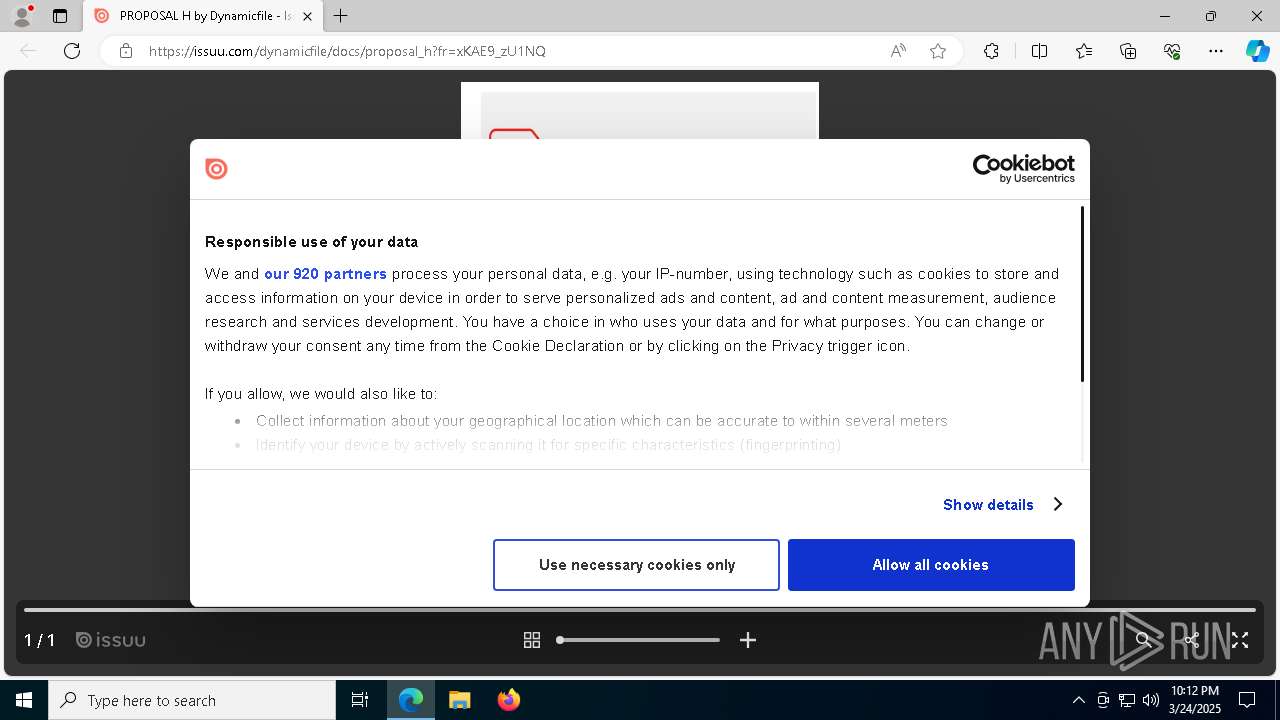Open a new browser tab

click(340, 16)
